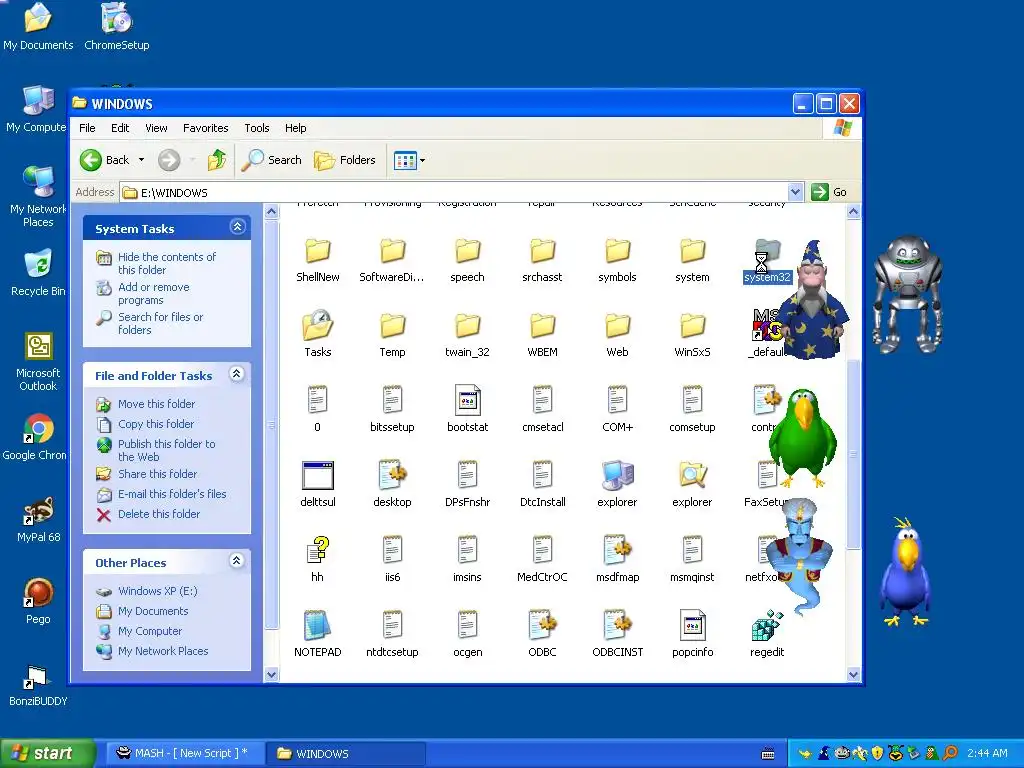Click the Up folder toolbar icon
This screenshot has height=768, width=1024.
[217, 160]
